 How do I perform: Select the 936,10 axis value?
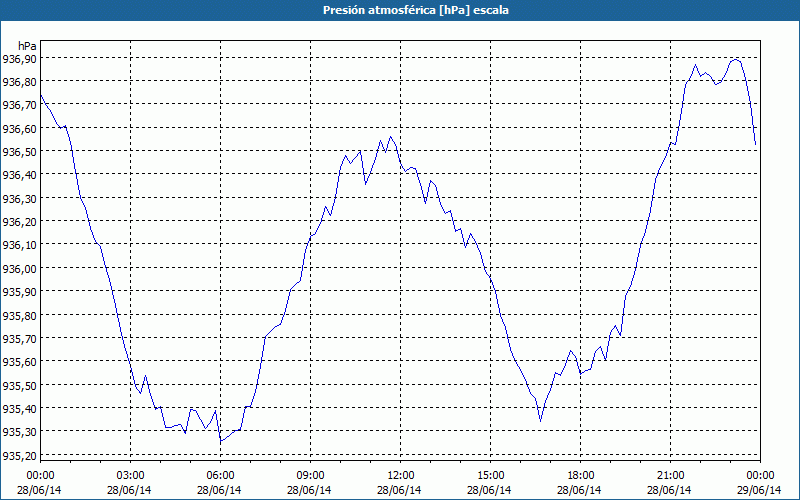pyautogui.click(x=20, y=245)
